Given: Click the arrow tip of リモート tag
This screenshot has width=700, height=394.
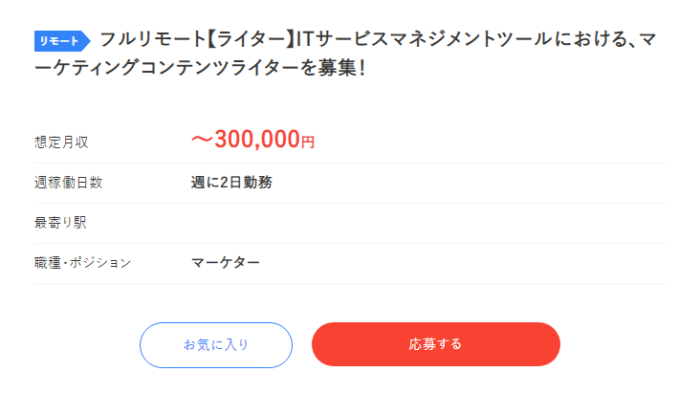Looking at the screenshot, I should click(x=86, y=41).
